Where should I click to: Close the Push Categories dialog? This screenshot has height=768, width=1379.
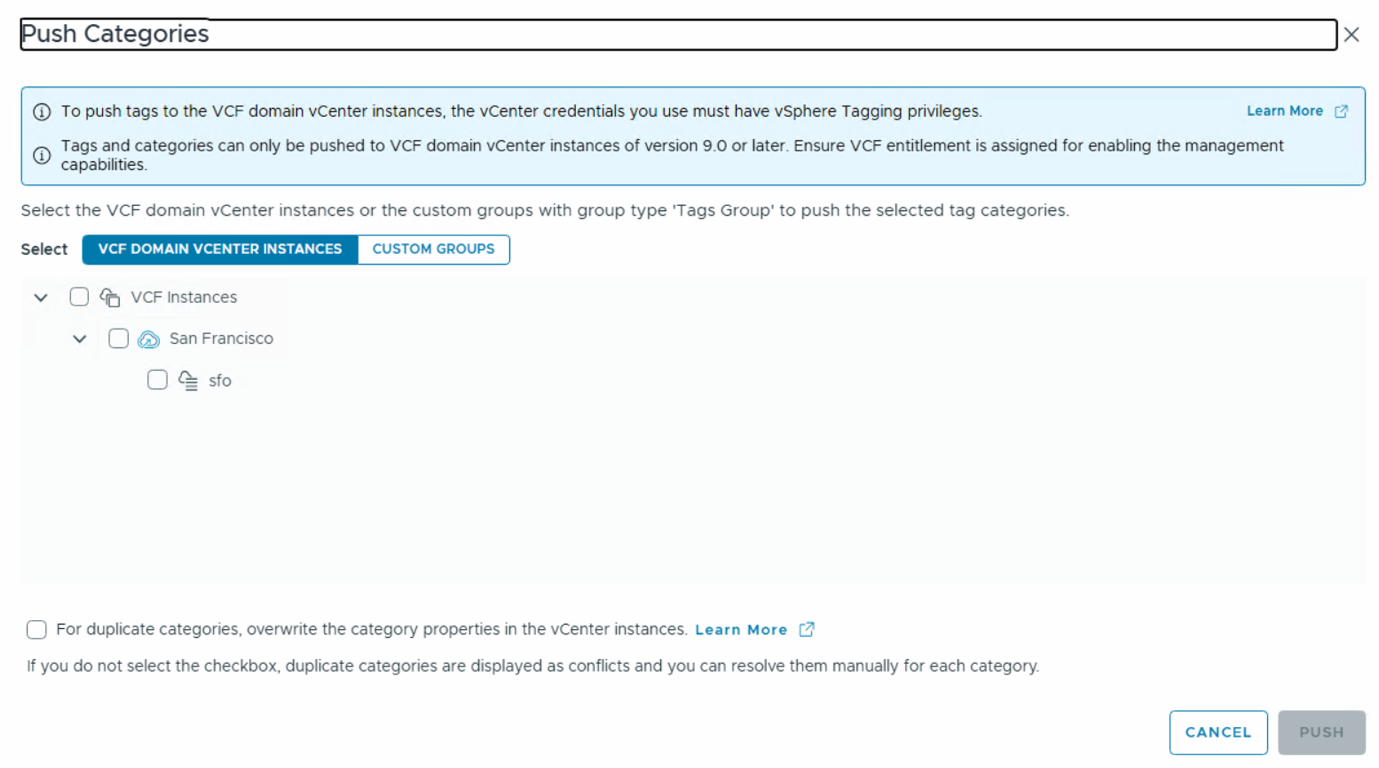(1351, 33)
